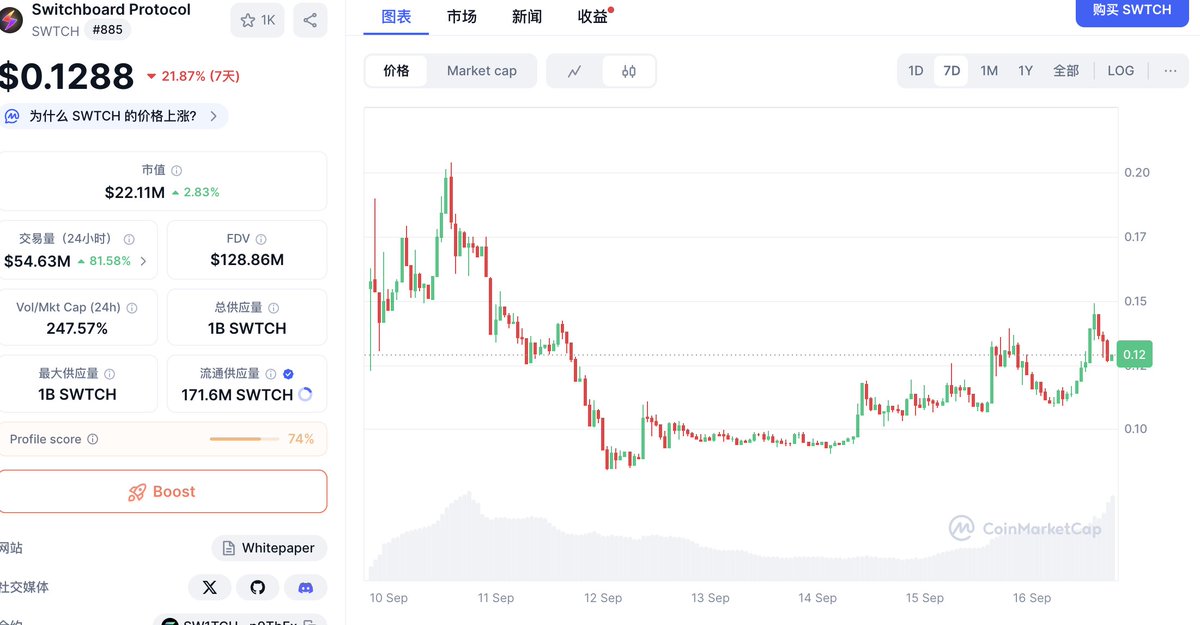
Task: Toggle LOG scale on chart
Action: click(1120, 71)
